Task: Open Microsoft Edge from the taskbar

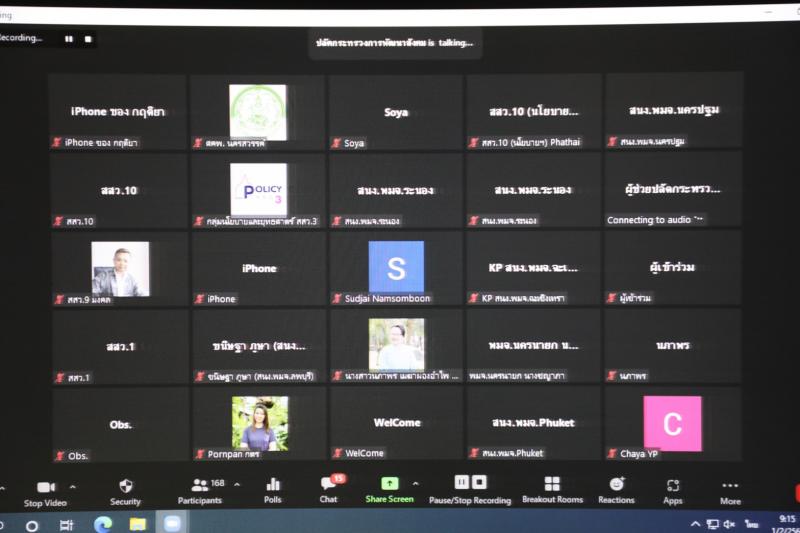Action: pos(103,524)
